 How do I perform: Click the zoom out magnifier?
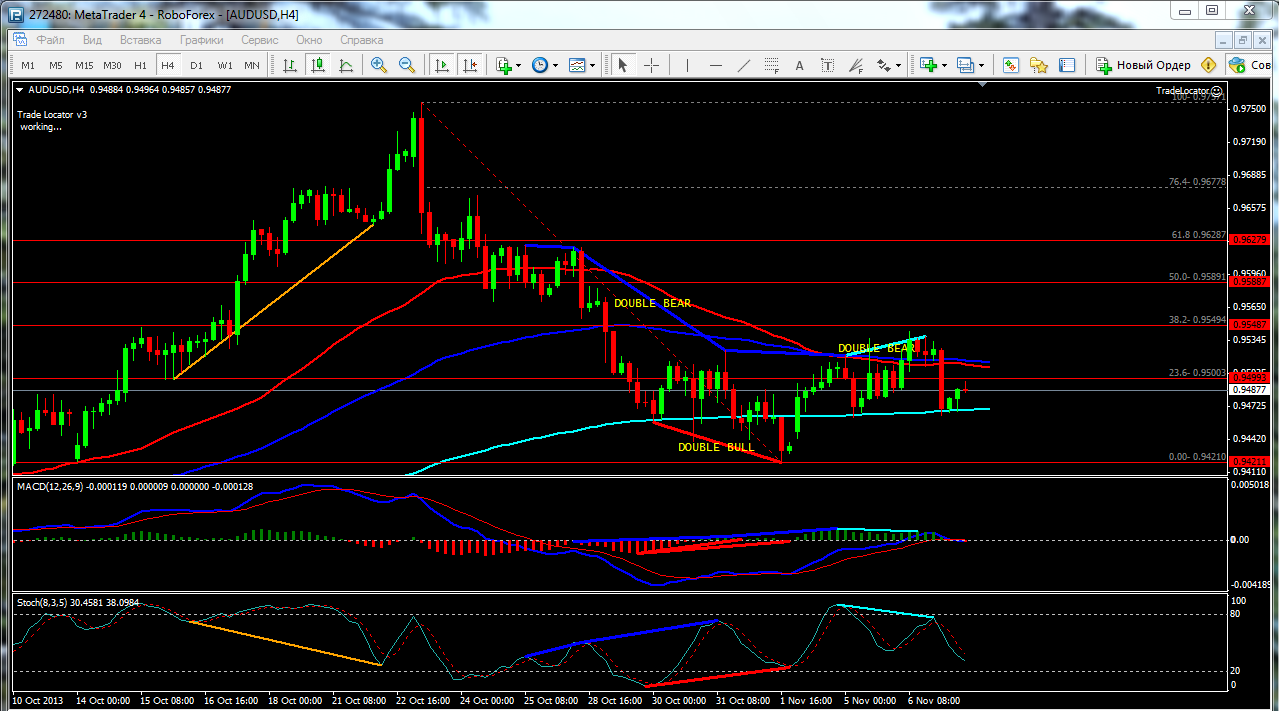point(407,65)
